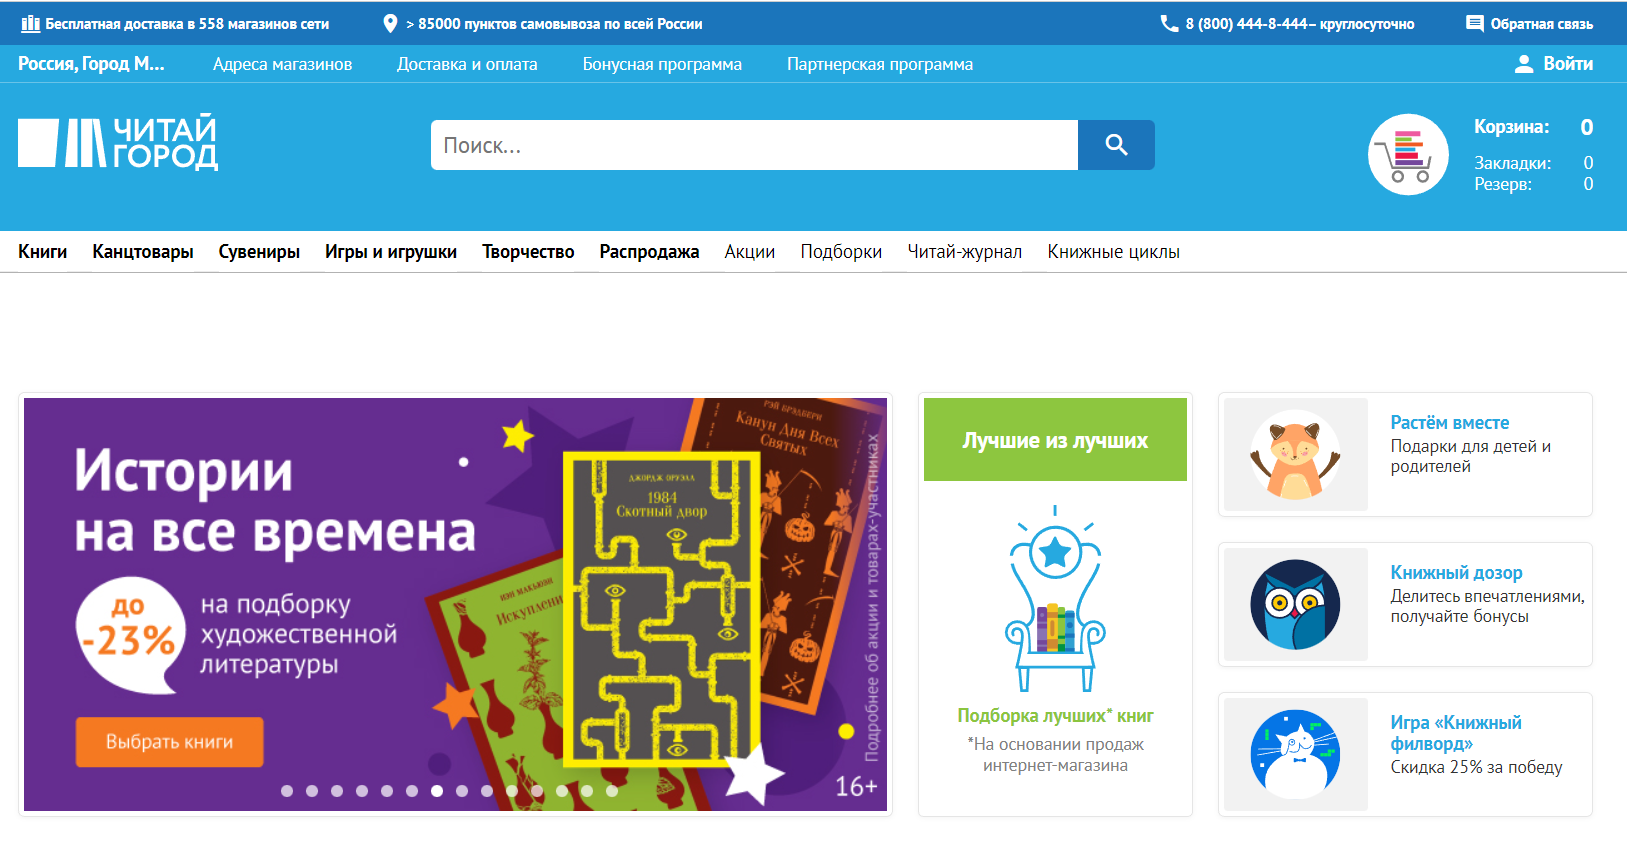Open the shopping cart icon
Screen dimensions: 1627x856
coord(1408,154)
